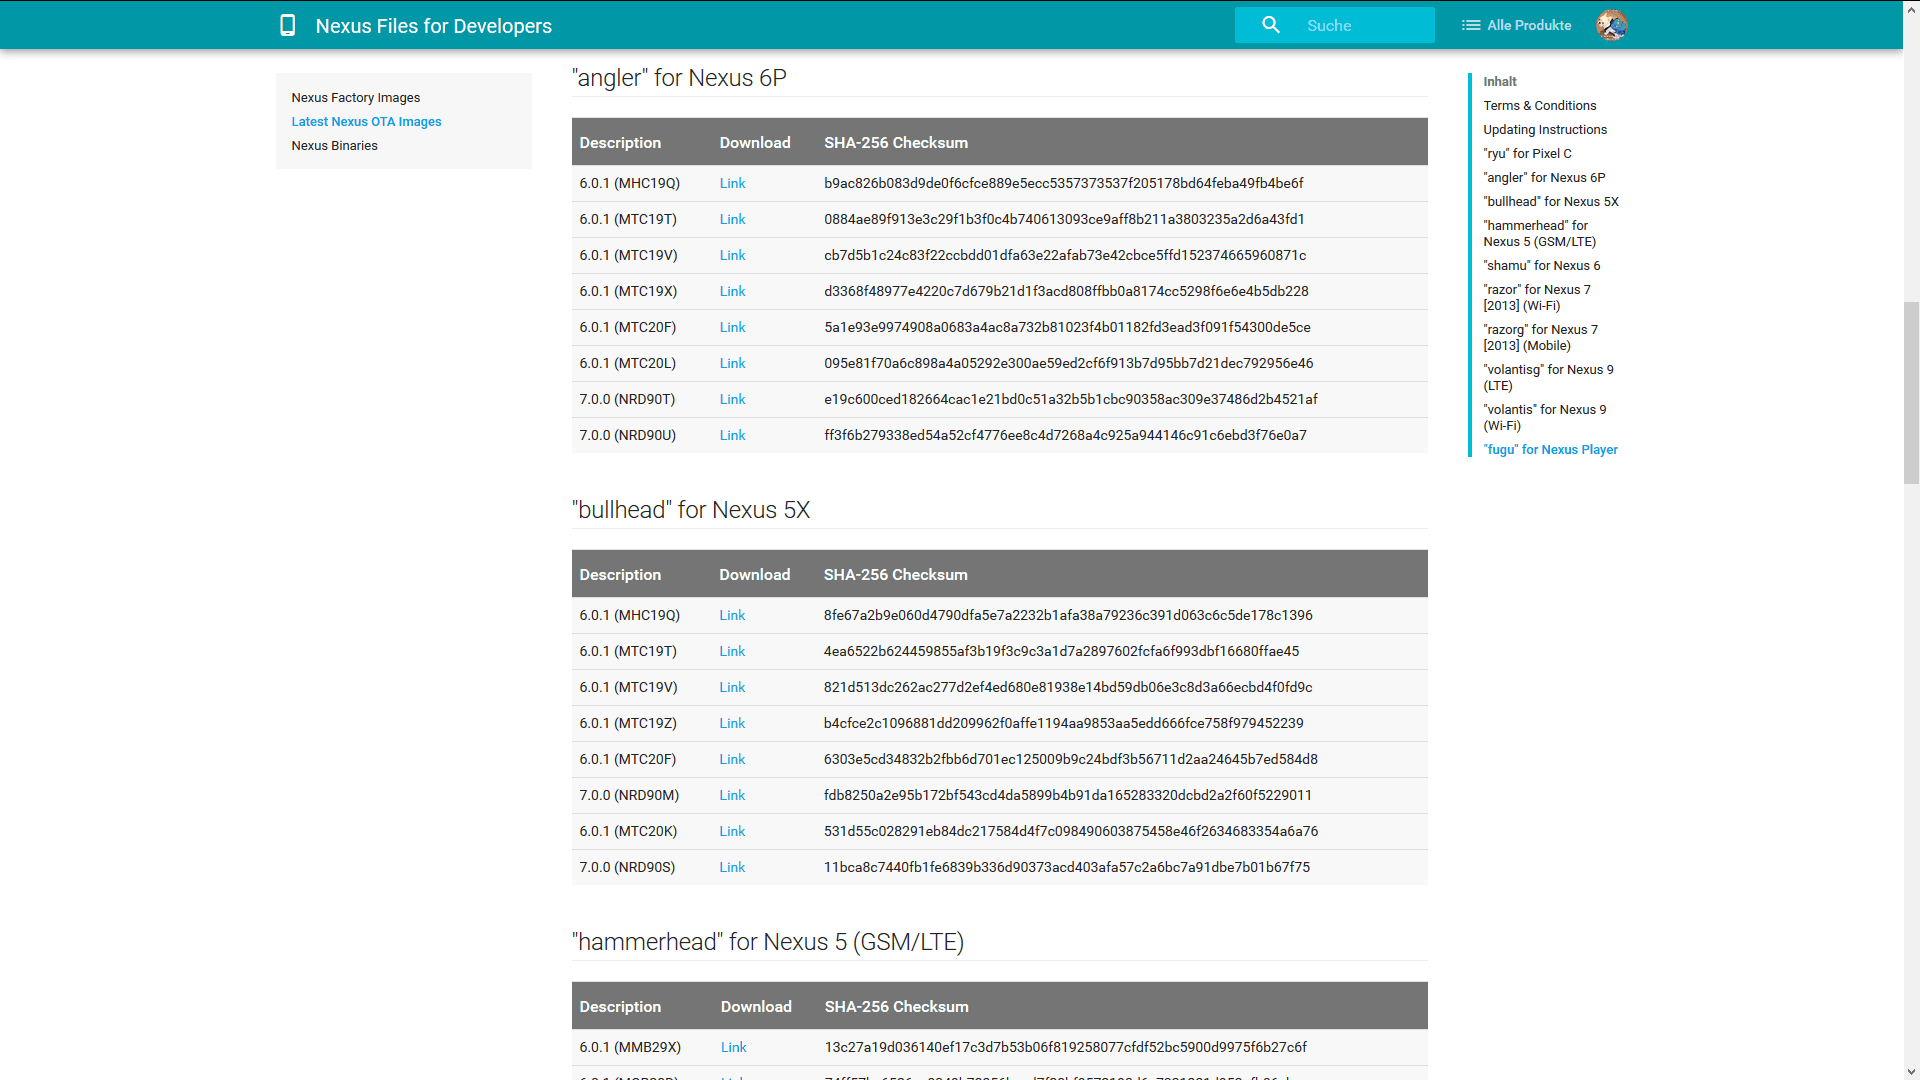This screenshot has width=1920, height=1080.
Task: Download angler 6.0.1 (MTC19V) Link
Action: pos(732,255)
